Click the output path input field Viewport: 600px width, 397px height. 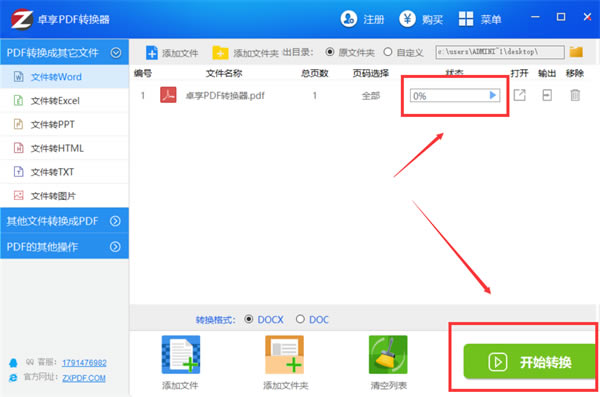click(x=500, y=52)
